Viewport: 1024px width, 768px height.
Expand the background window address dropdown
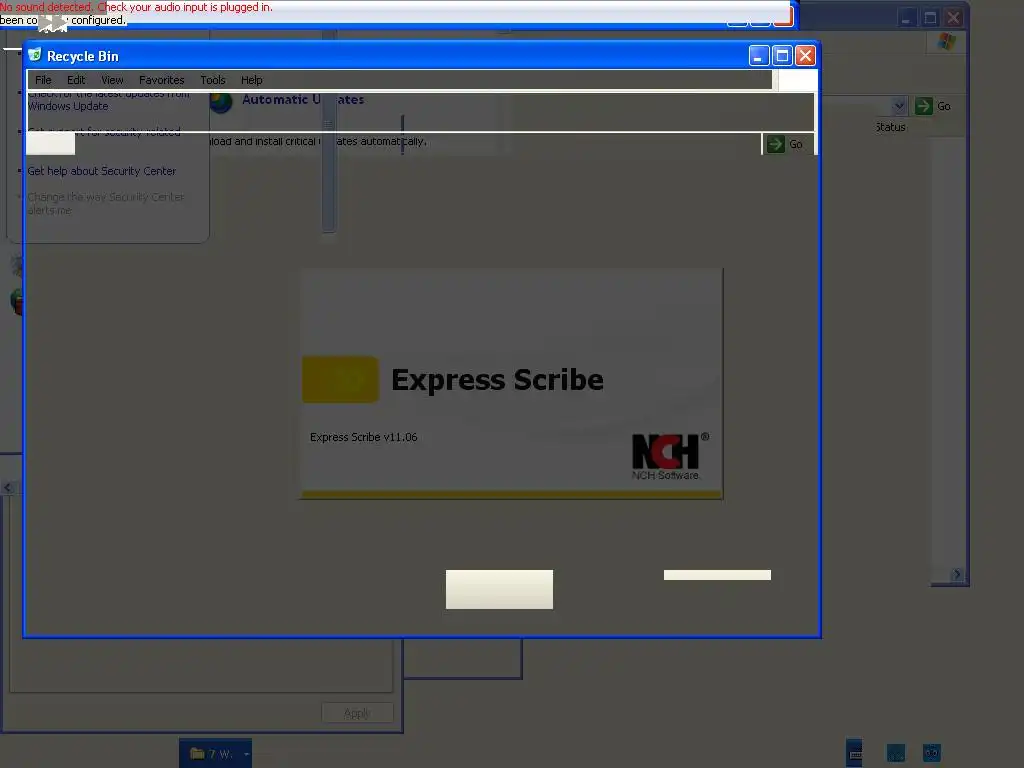[899, 106]
